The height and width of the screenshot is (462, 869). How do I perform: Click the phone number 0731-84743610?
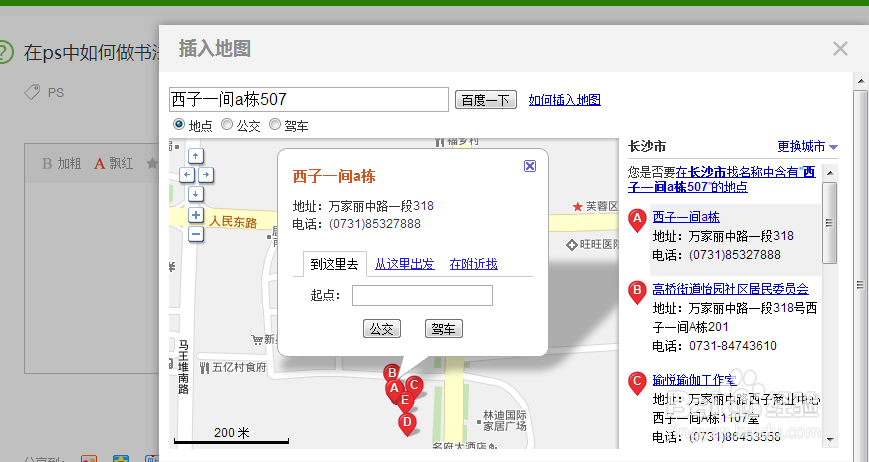pyautogui.click(x=733, y=346)
